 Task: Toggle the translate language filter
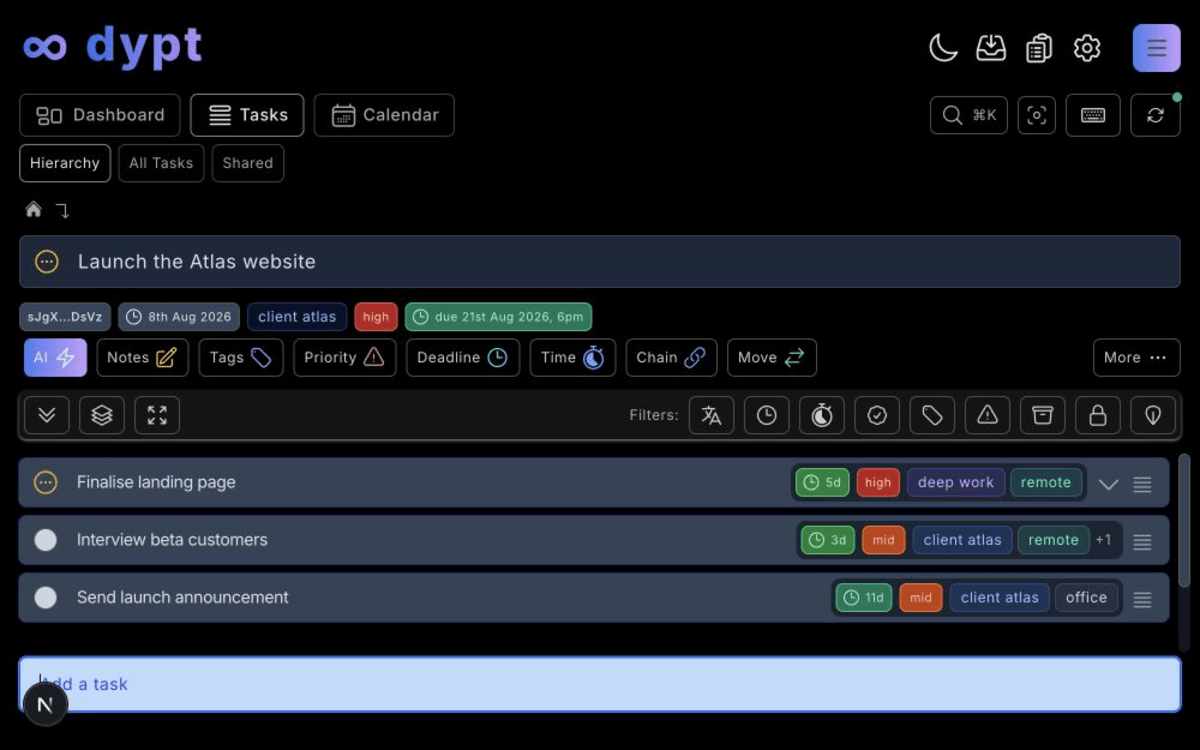click(x=712, y=415)
